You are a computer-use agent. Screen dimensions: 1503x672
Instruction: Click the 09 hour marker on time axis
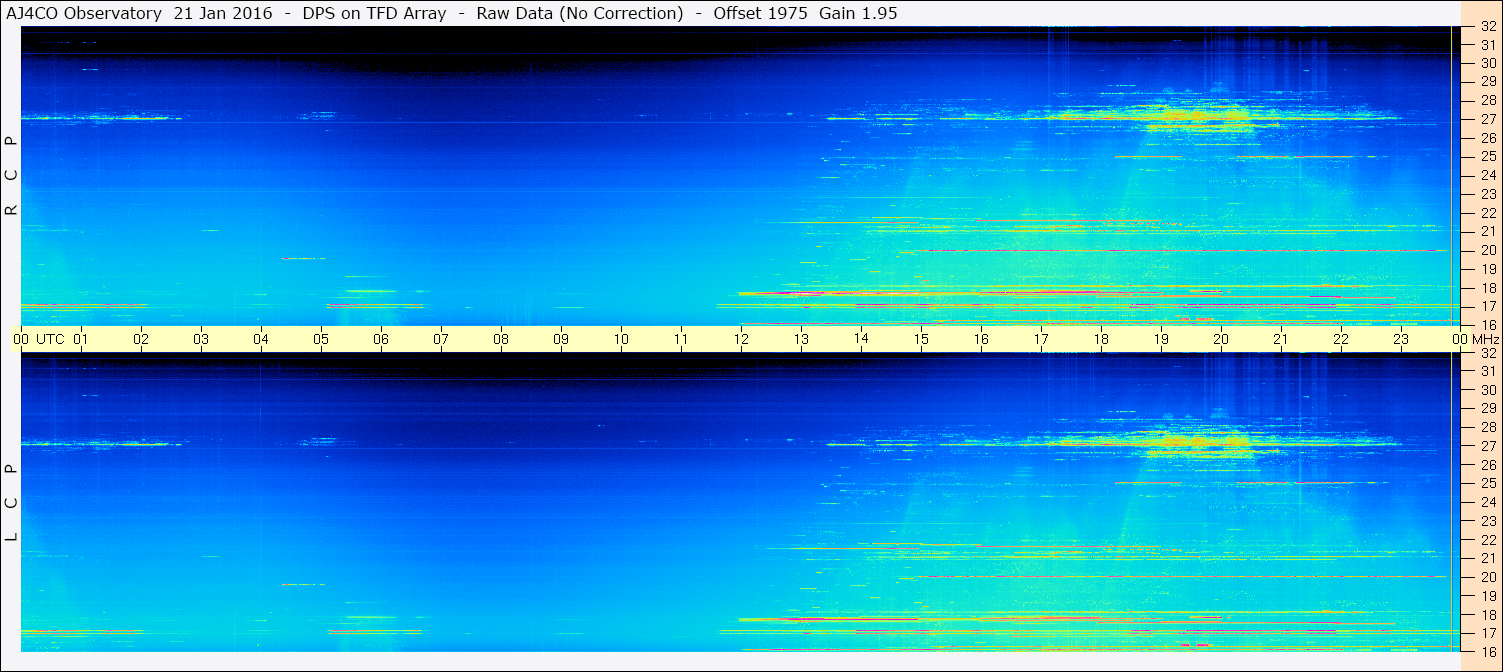(561, 339)
